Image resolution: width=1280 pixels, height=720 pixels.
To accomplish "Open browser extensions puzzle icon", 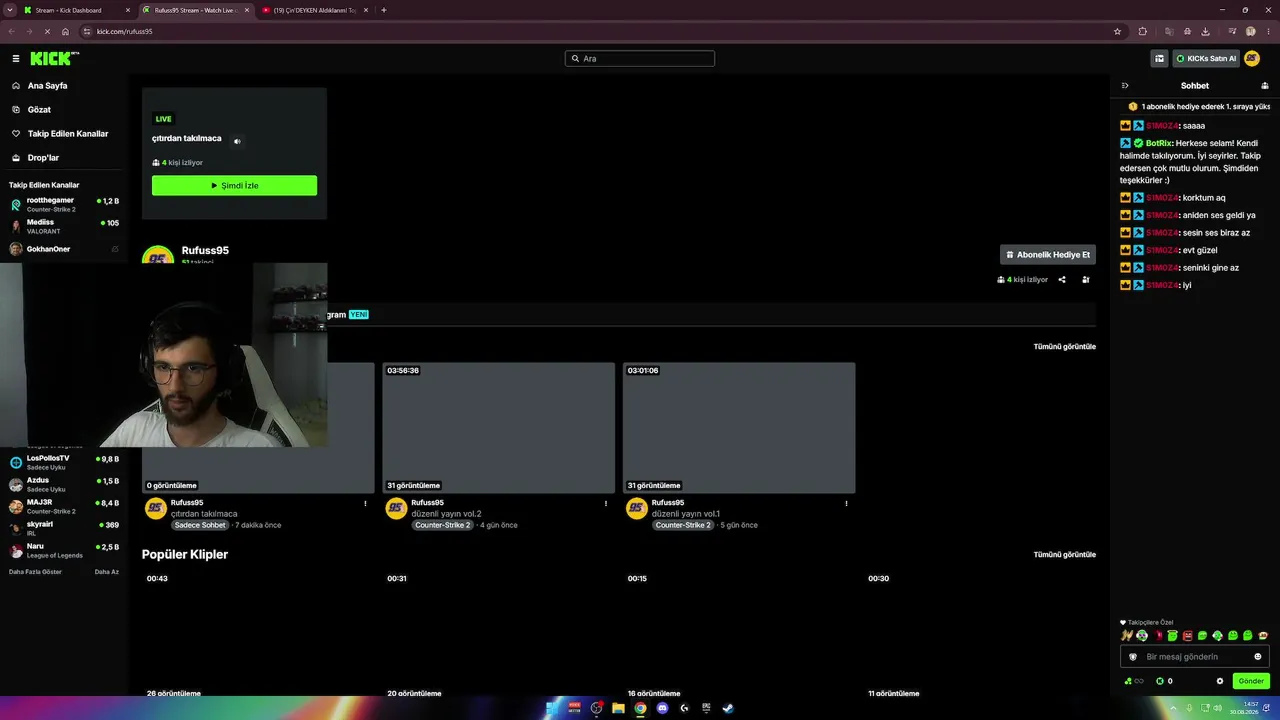I will 1143,31.
